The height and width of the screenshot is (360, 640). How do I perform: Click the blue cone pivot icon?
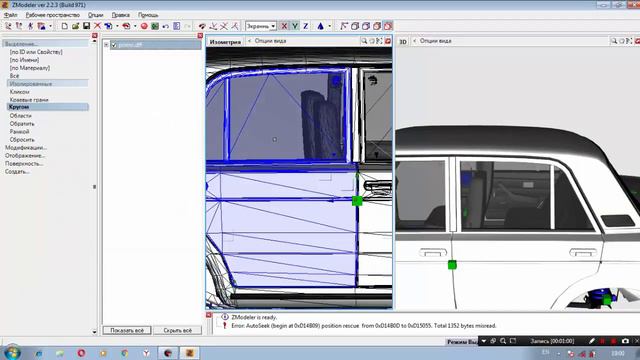320,26
